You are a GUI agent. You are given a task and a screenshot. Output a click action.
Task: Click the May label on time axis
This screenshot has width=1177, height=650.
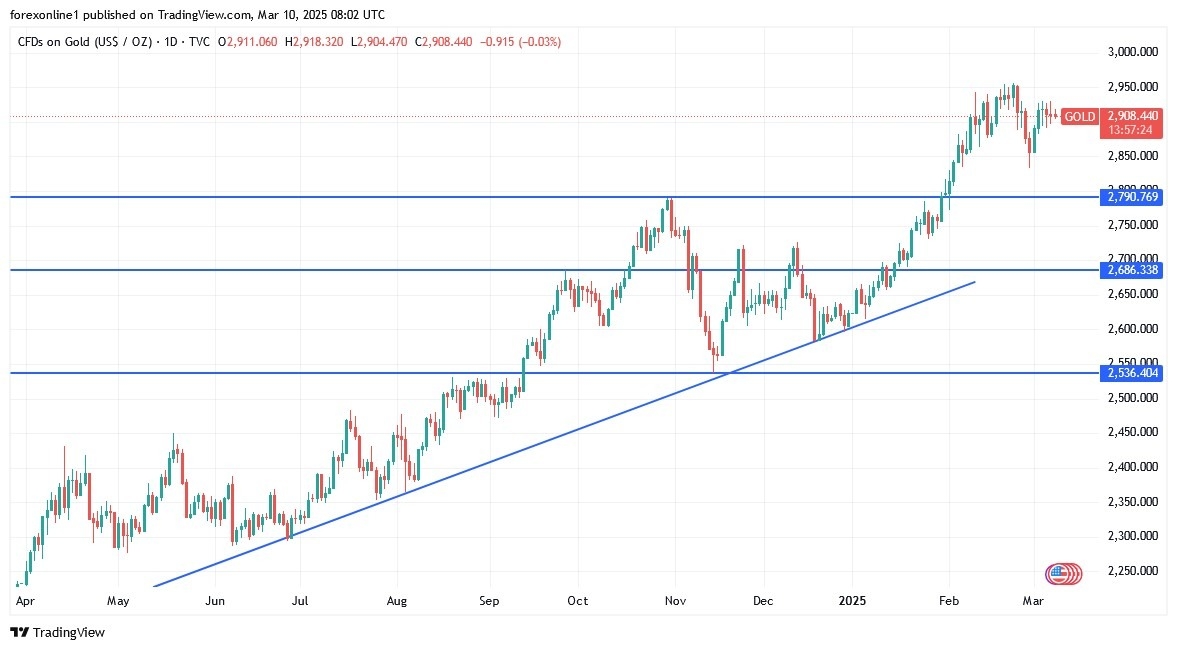click(x=118, y=601)
